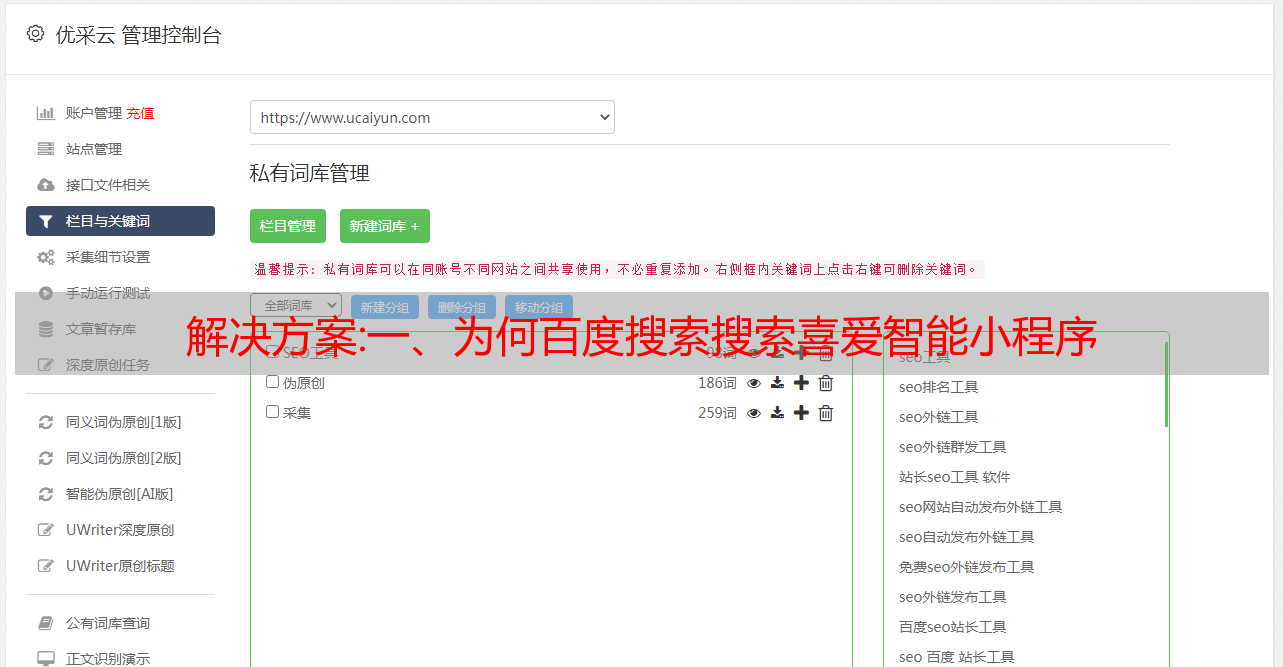Click the 259词 count for 采集
Viewport: 1283px width, 667px height.
click(x=717, y=413)
